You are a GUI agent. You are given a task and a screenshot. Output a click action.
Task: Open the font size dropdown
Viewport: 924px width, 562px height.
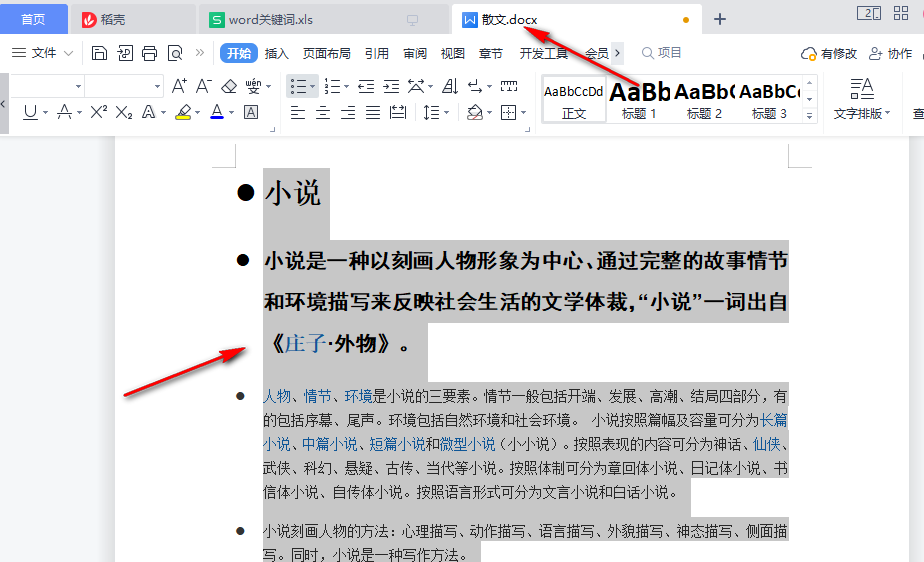pyautogui.click(x=157, y=87)
